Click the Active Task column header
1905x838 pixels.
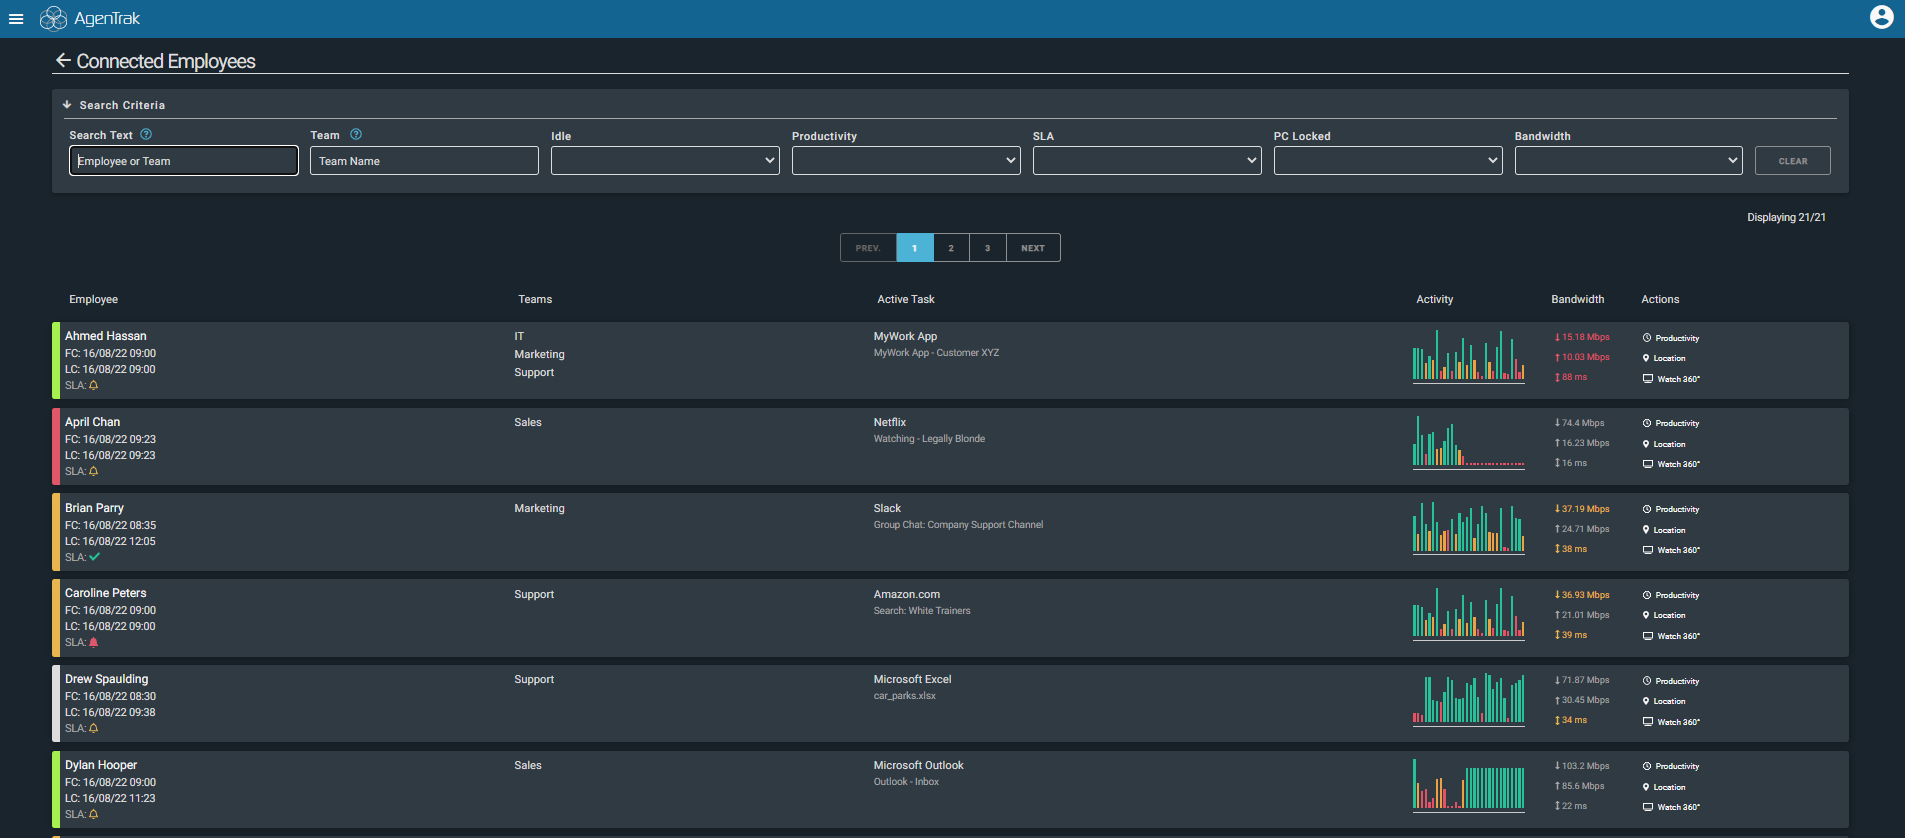point(906,299)
